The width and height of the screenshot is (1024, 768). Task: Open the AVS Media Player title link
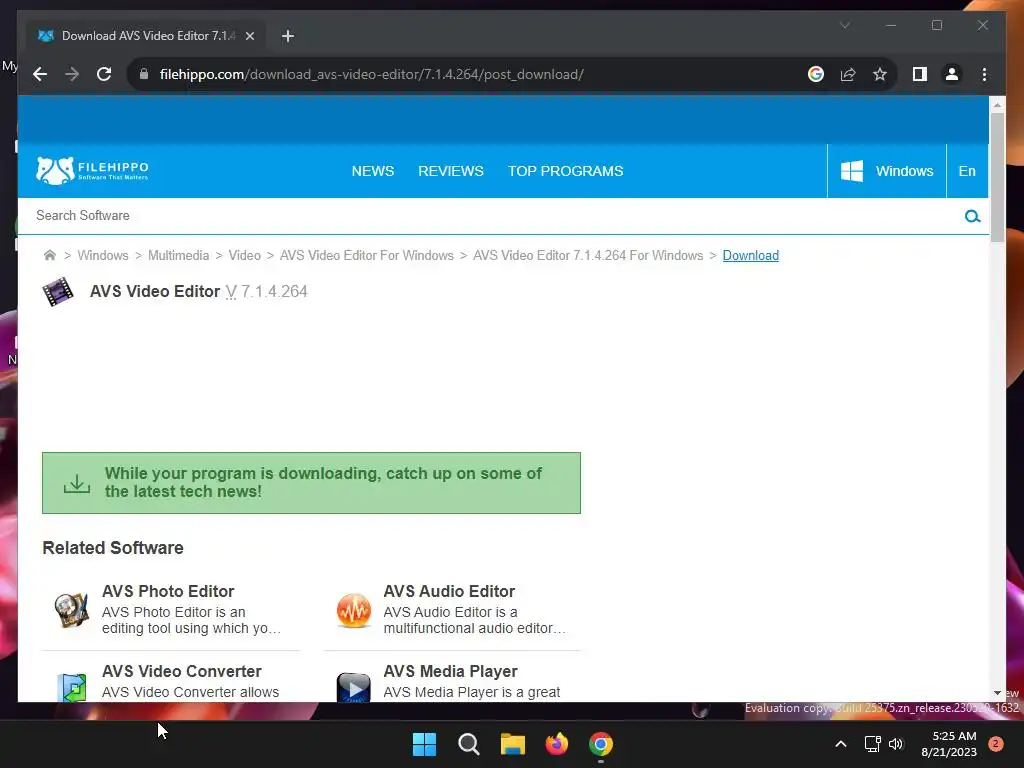[451, 671]
